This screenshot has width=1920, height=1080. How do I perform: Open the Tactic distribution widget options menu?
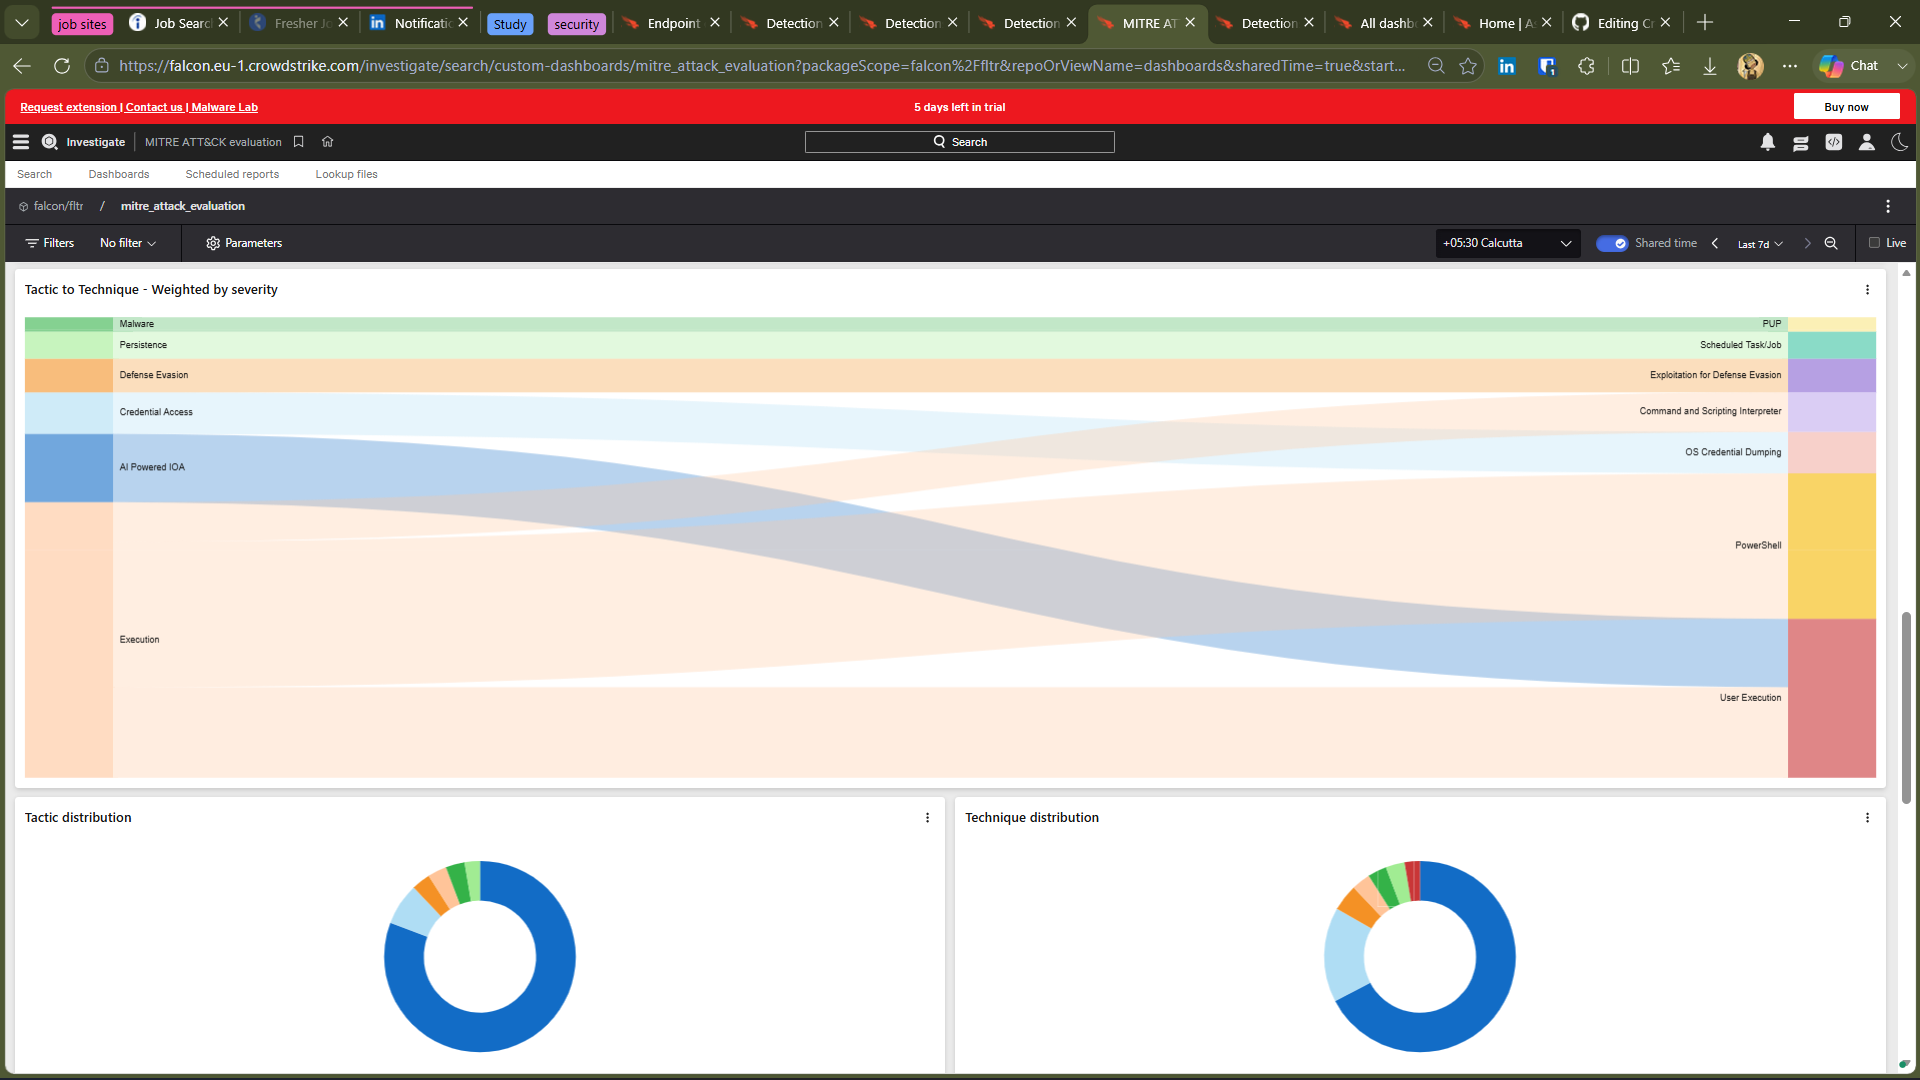point(927,818)
